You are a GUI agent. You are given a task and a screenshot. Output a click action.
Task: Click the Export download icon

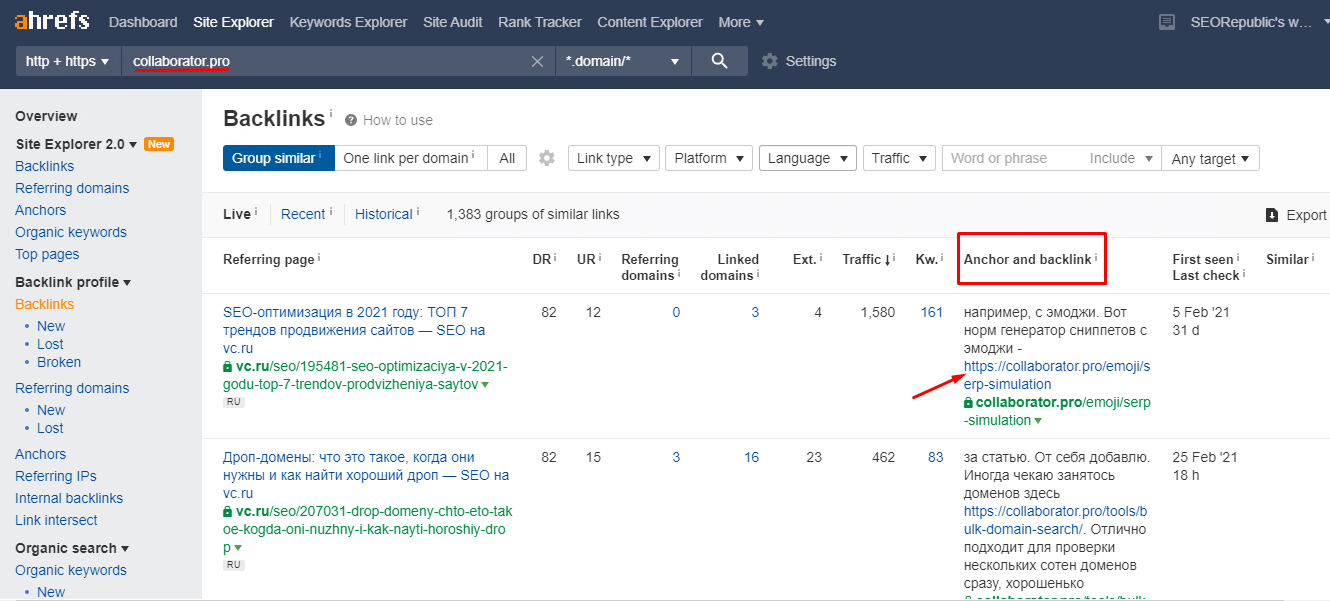(x=1272, y=215)
